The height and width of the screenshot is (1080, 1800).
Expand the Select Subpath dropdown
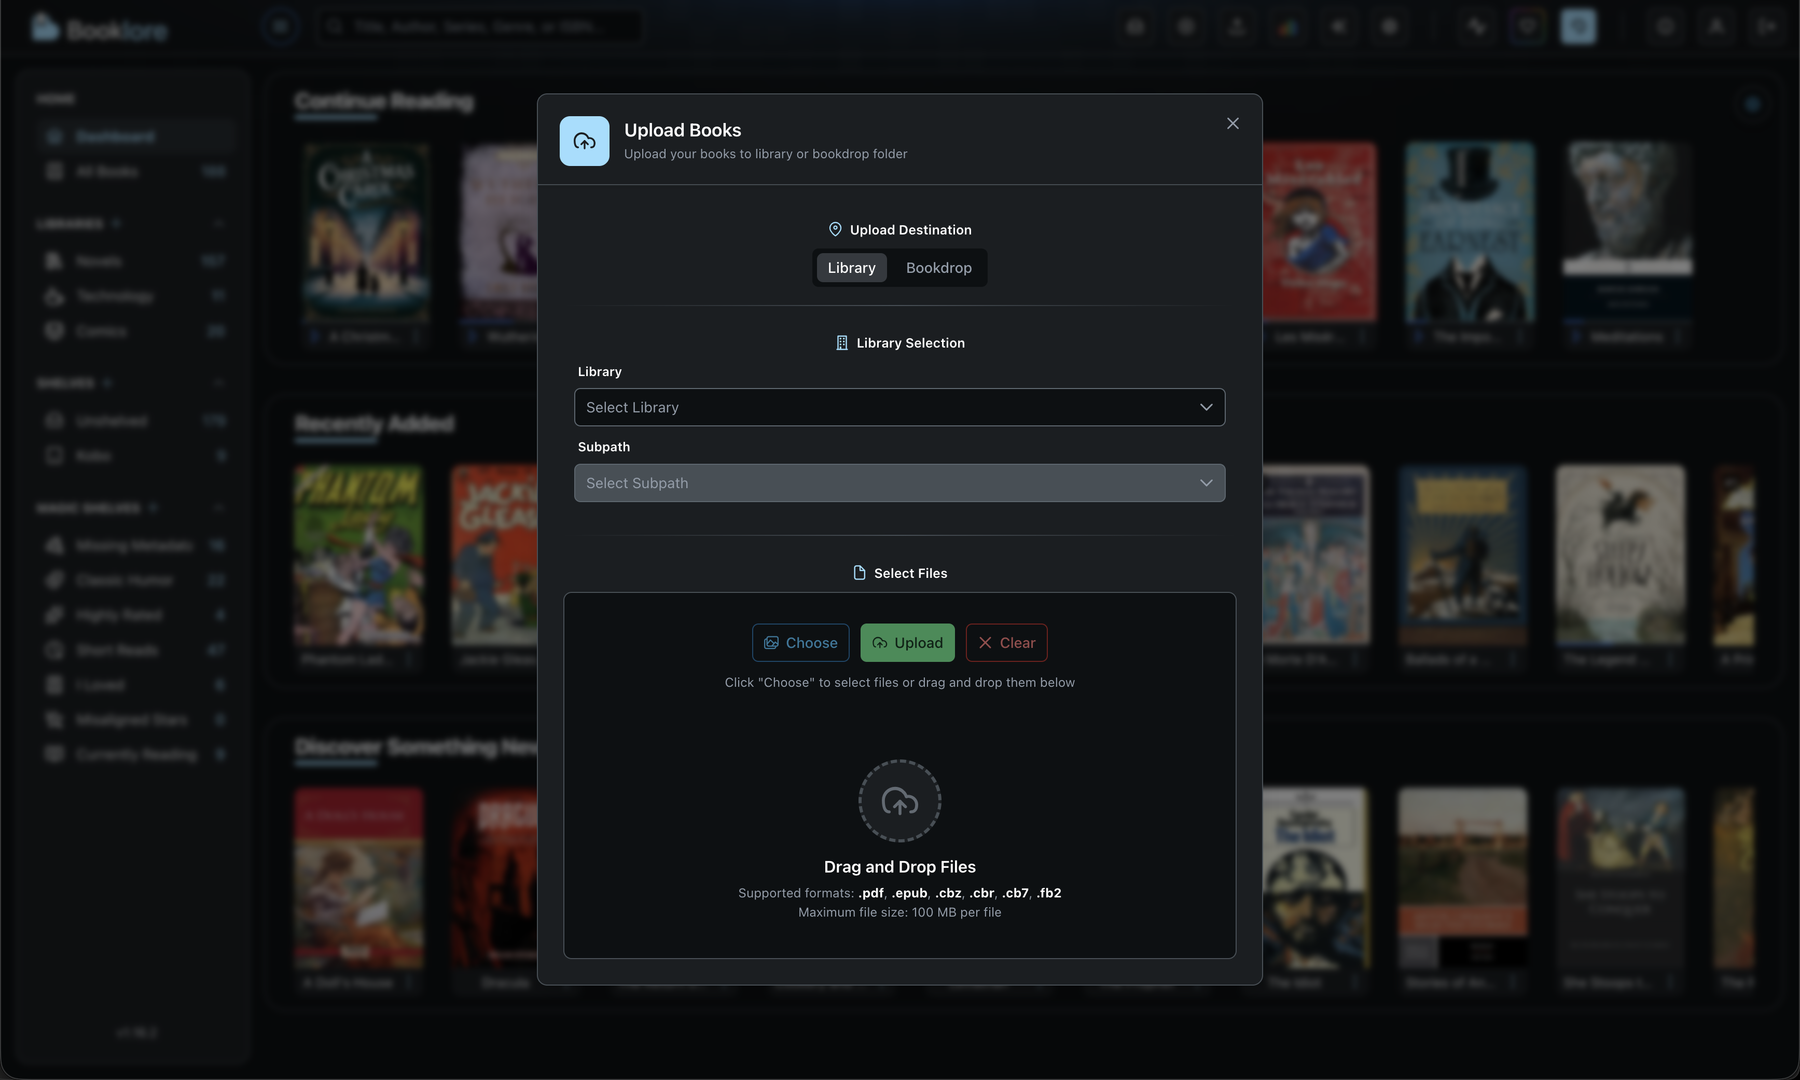pyautogui.click(x=899, y=483)
